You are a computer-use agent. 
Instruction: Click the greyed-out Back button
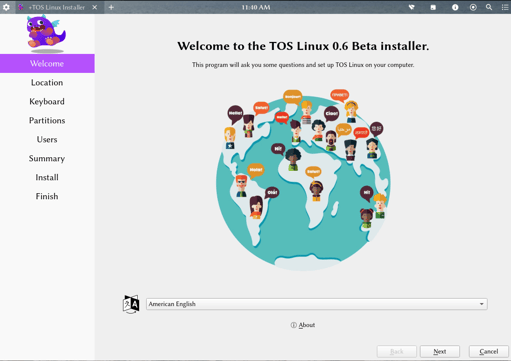397,351
